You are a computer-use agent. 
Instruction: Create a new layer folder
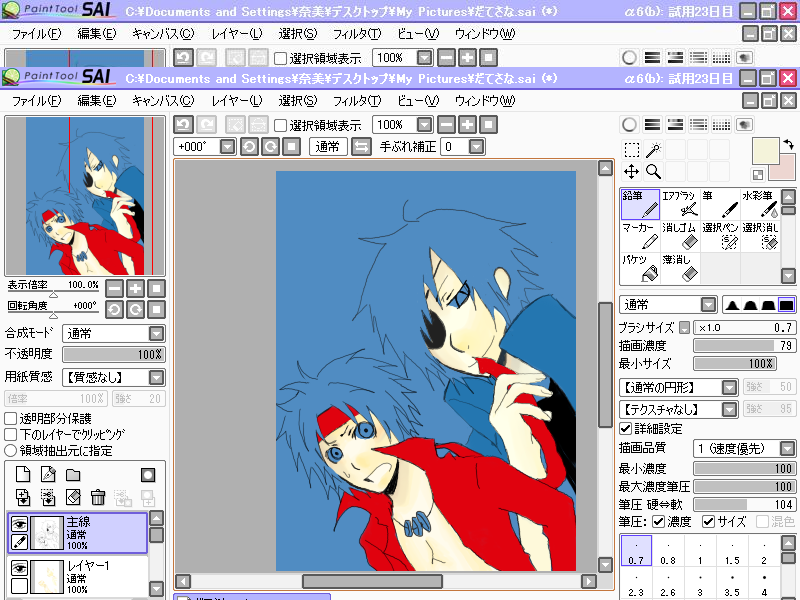point(73,475)
